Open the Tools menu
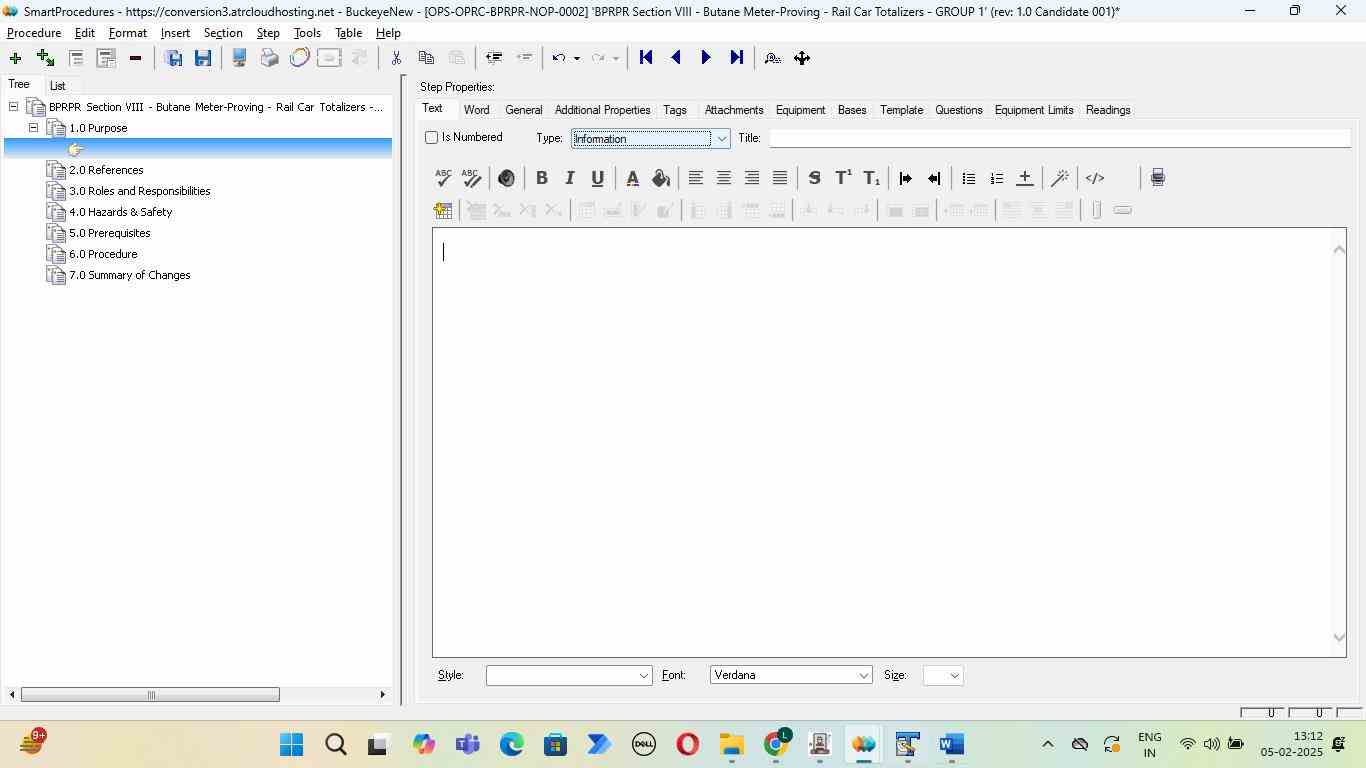This screenshot has width=1366, height=768. [x=307, y=33]
